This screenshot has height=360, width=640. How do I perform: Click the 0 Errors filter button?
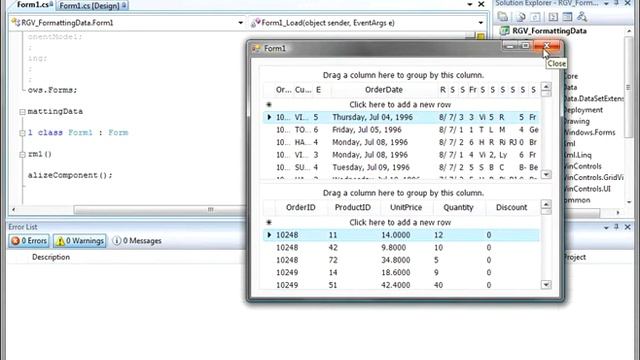coord(29,241)
